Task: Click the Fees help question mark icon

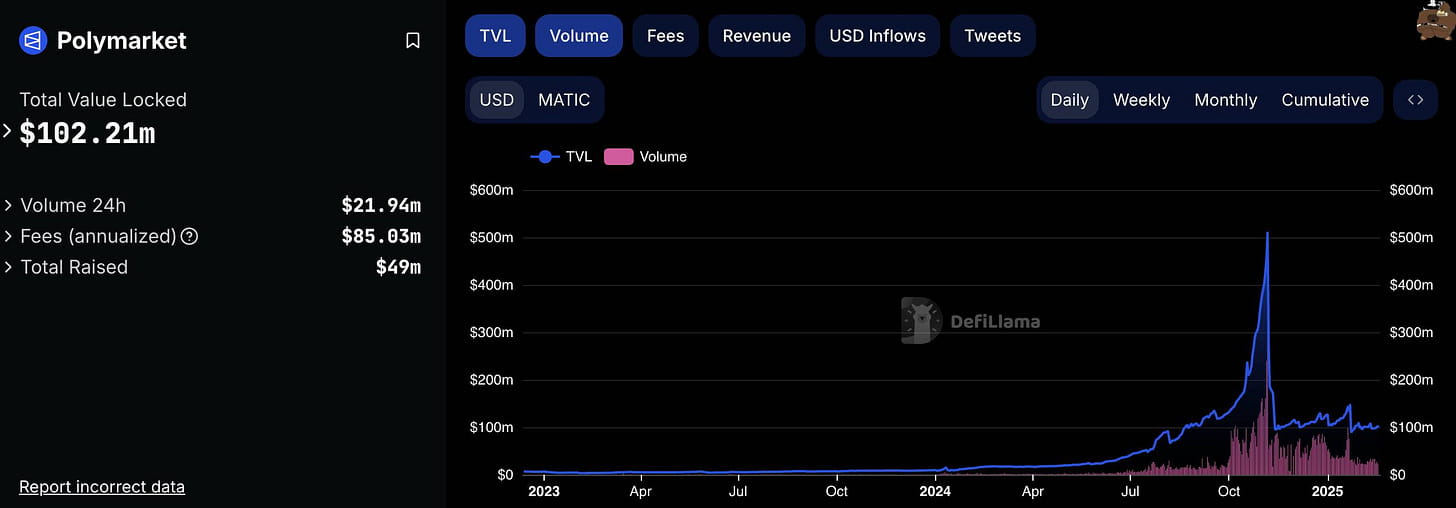Action: [189, 237]
